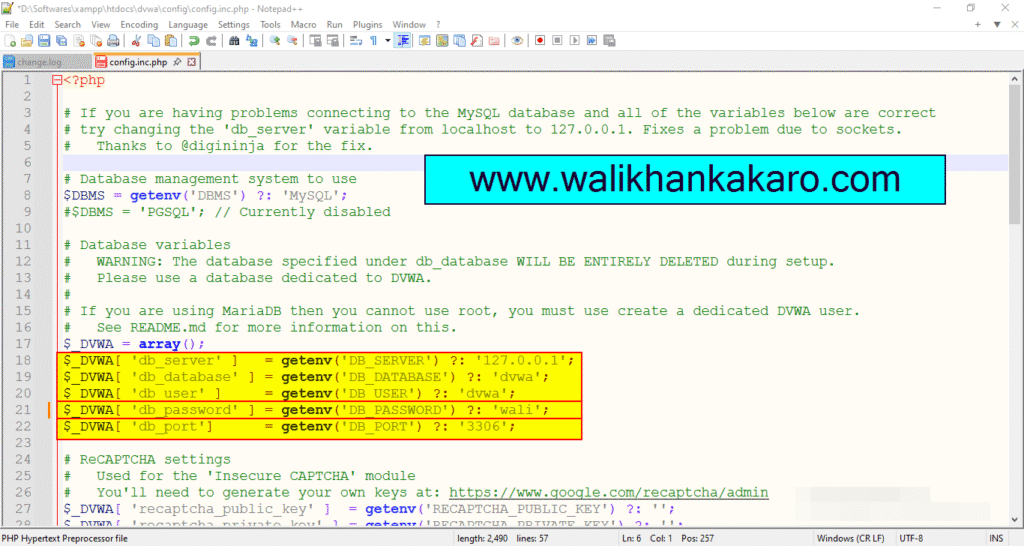Click INS mode in status bar
The image size is (1024, 546).
(996, 538)
